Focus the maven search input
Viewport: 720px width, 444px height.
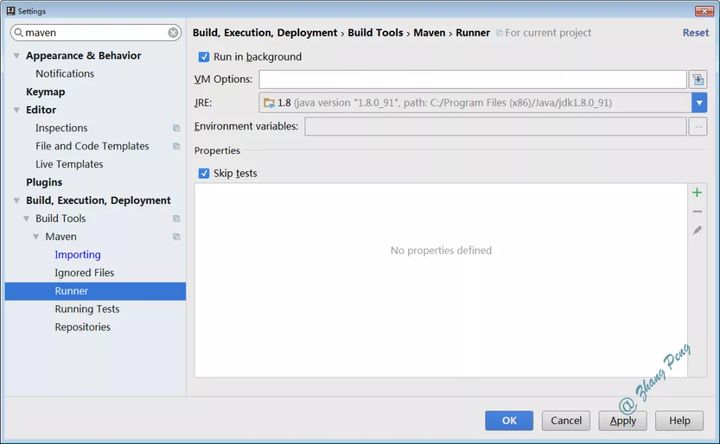coord(96,33)
